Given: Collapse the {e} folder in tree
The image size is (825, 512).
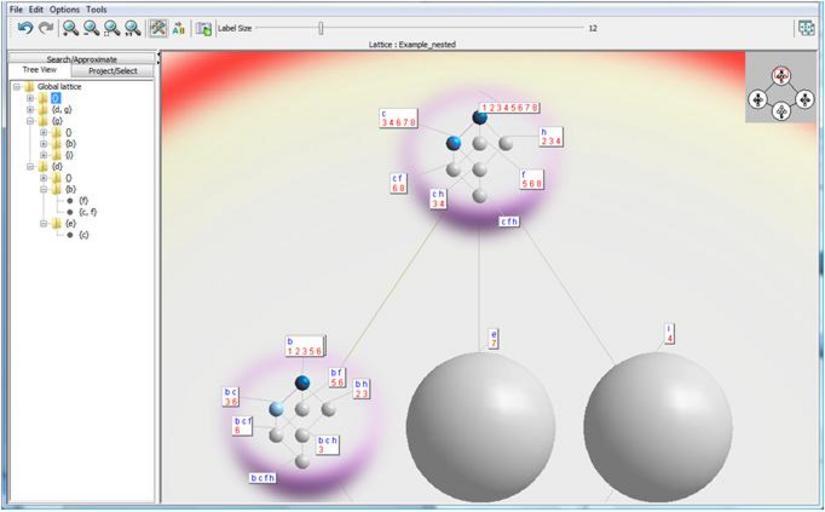Looking at the screenshot, I should (44, 224).
